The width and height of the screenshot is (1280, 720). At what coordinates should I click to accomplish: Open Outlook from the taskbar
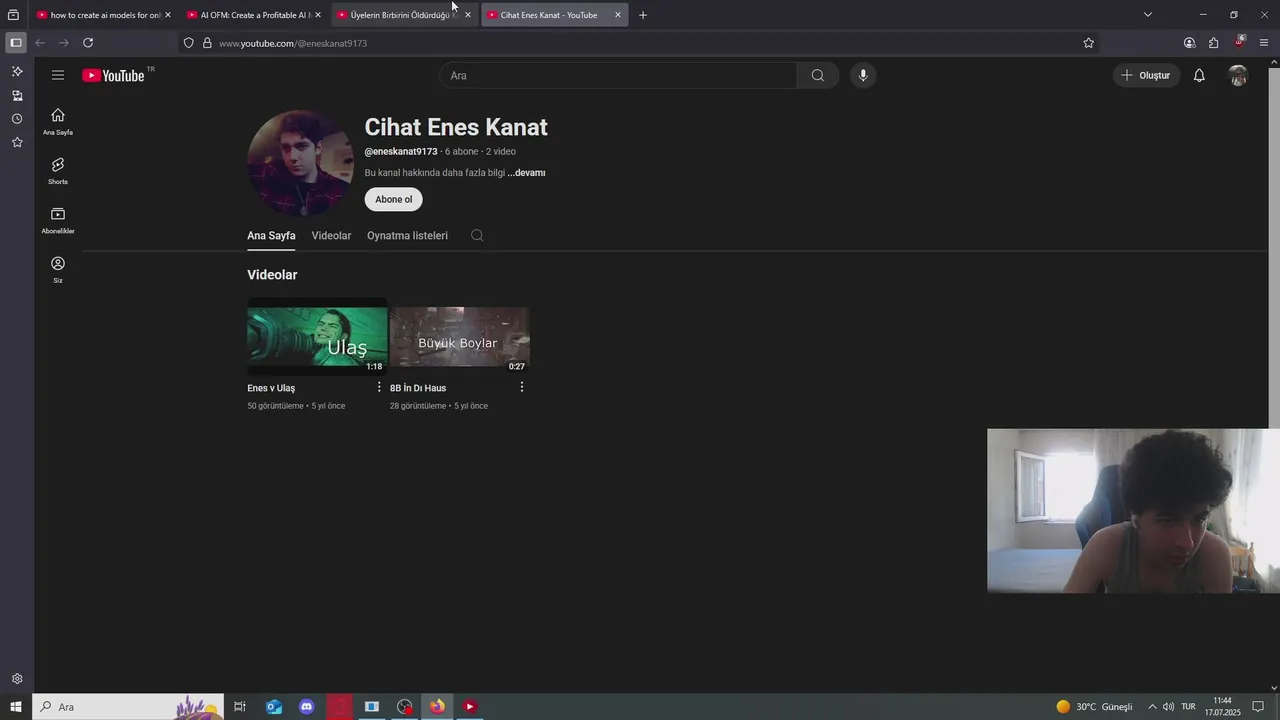click(274, 707)
